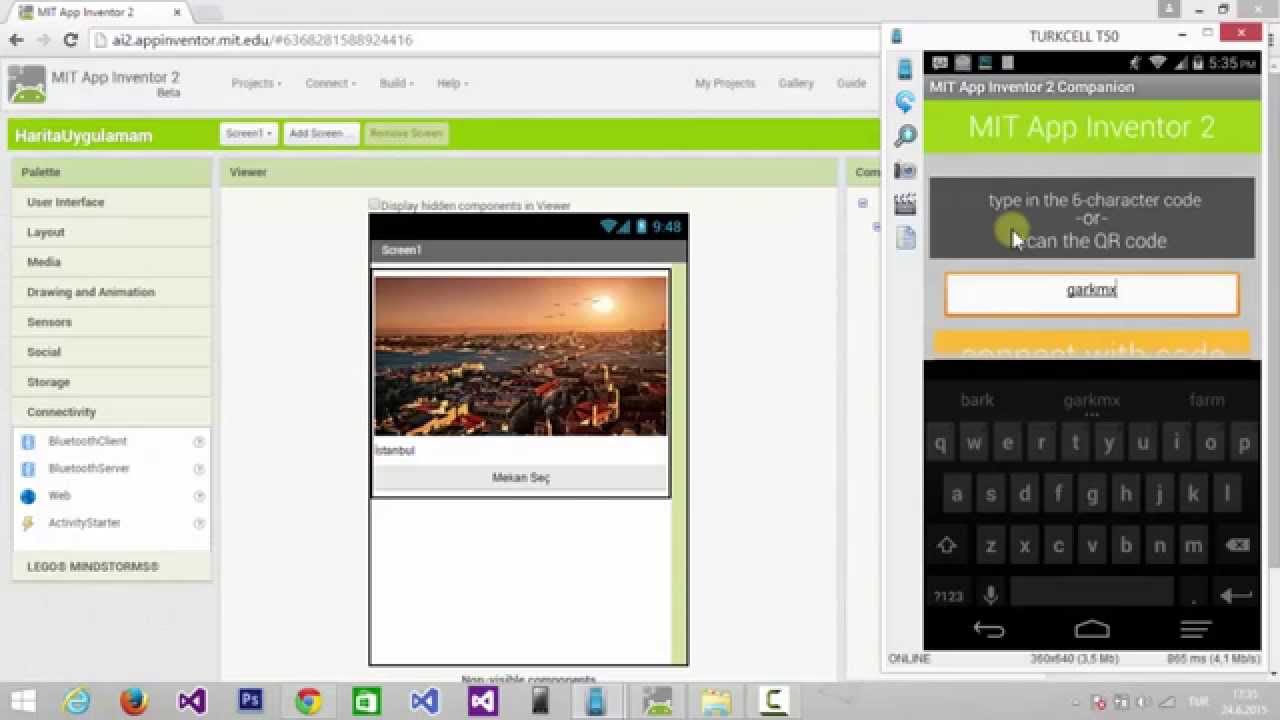Tap the ?123 symbols key
Screen dimensions: 1280x720
pyautogui.click(x=948, y=595)
